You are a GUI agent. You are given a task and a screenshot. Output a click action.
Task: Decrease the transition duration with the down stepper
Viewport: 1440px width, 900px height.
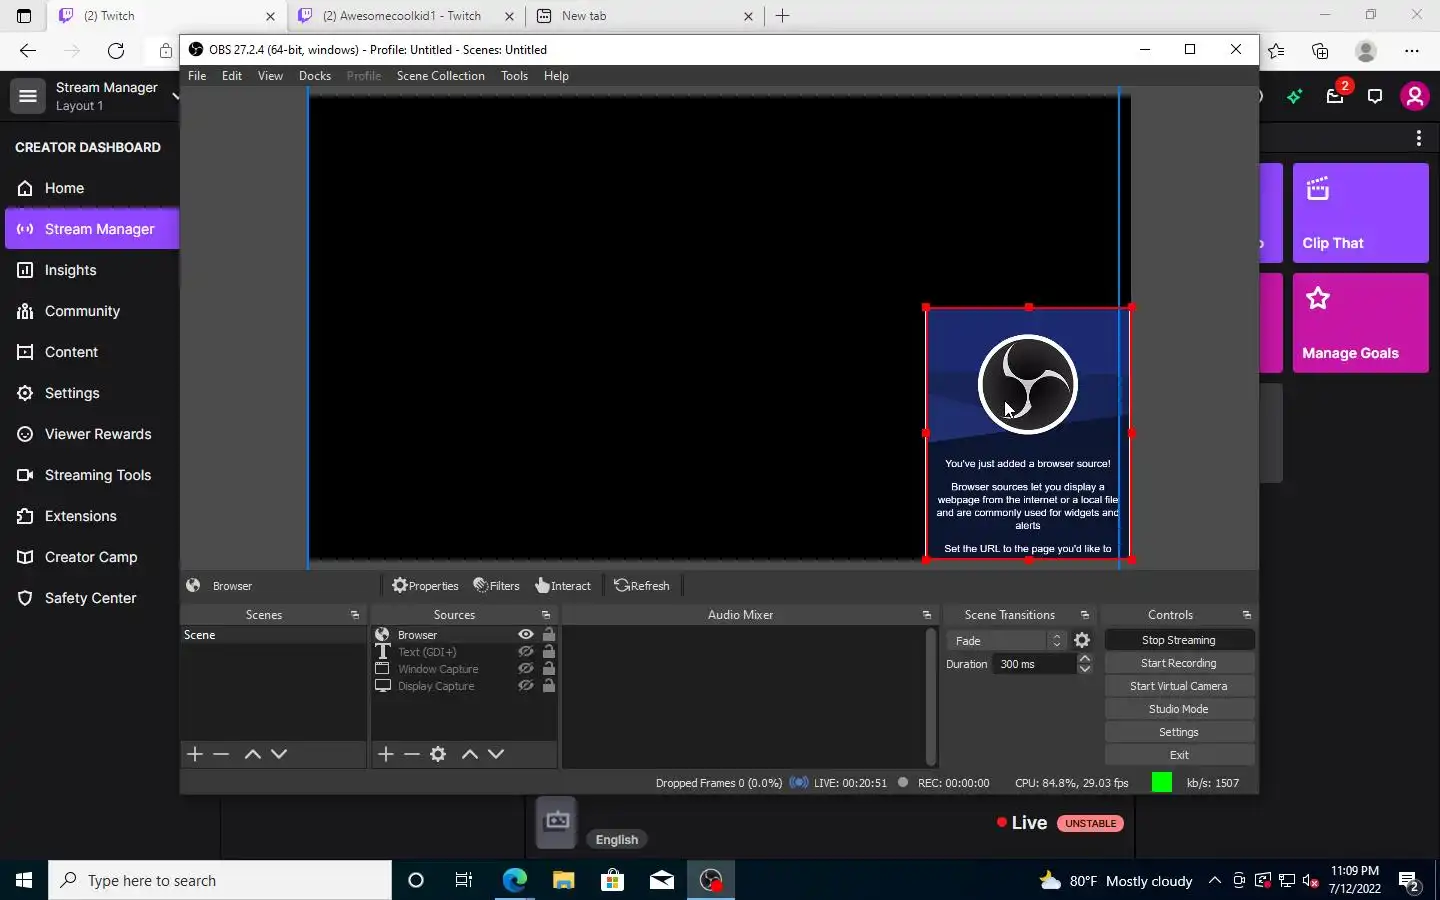point(1084,669)
